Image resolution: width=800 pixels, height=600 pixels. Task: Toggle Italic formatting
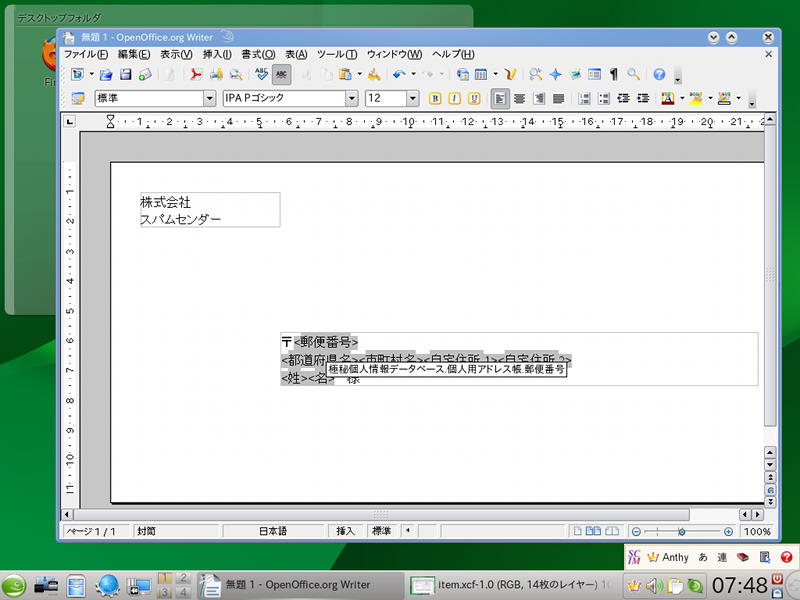click(x=454, y=98)
